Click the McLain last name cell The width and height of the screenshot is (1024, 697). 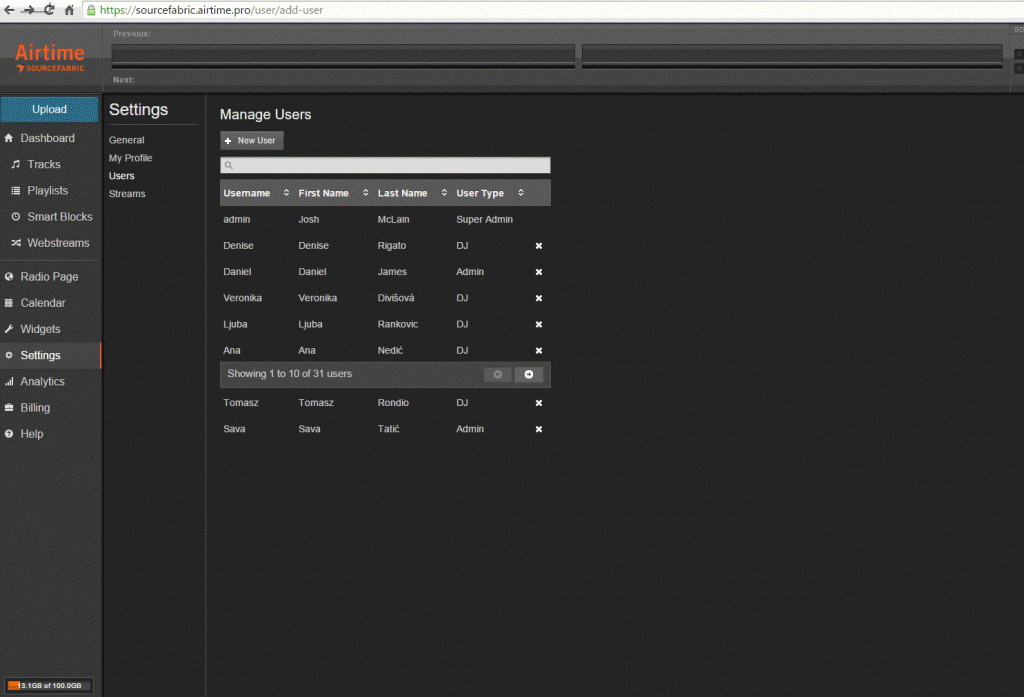[x=393, y=219]
